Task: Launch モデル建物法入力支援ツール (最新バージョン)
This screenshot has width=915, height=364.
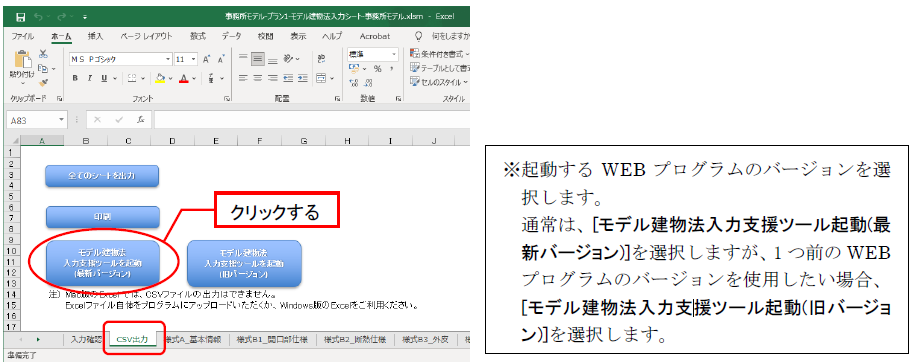Action: pyautogui.click(x=102, y=263)
